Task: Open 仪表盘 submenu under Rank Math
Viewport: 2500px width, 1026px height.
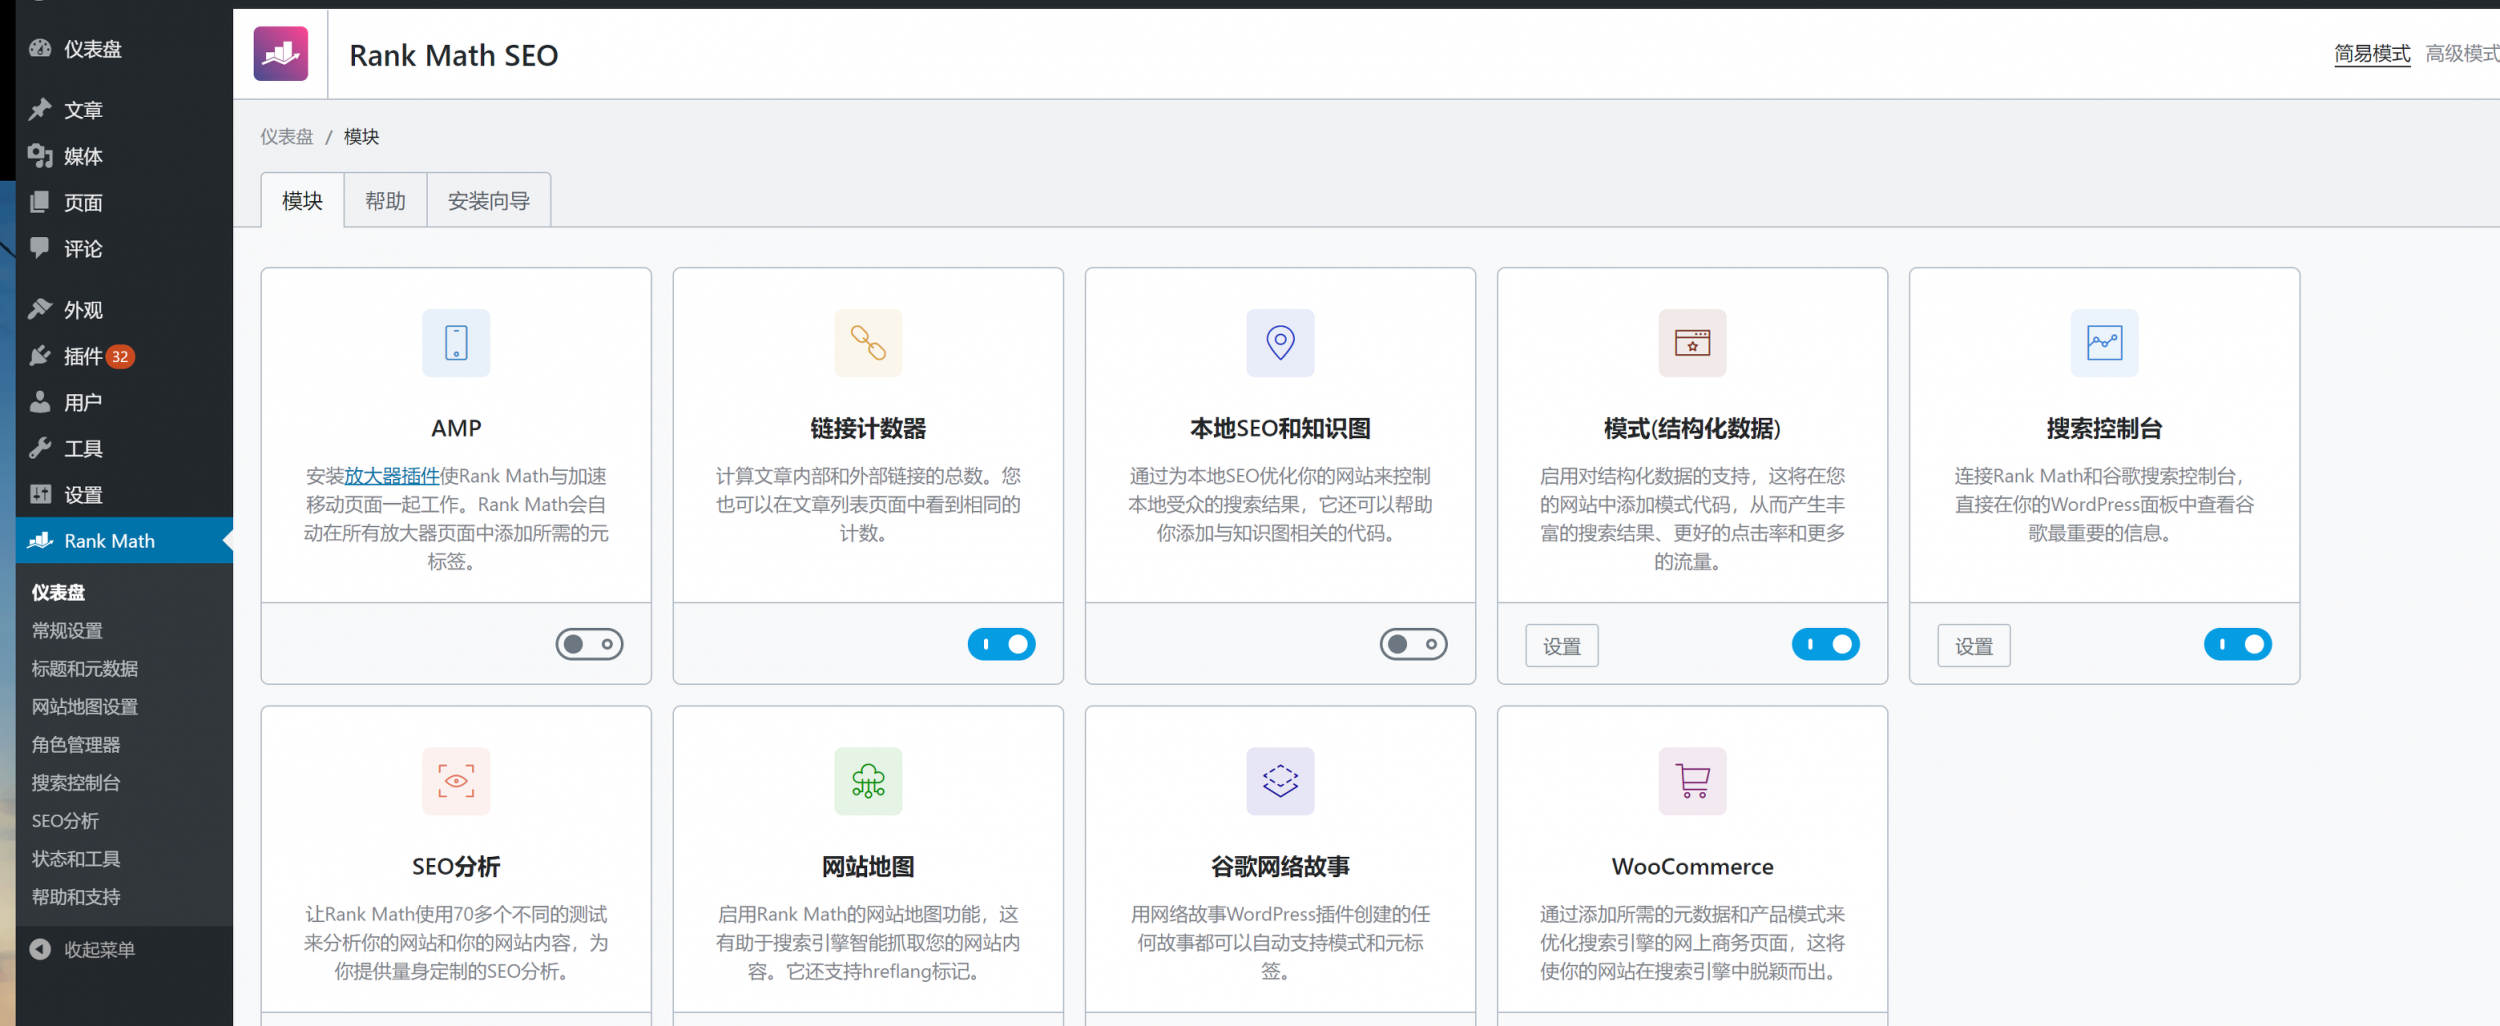Action: pos(59,592)
